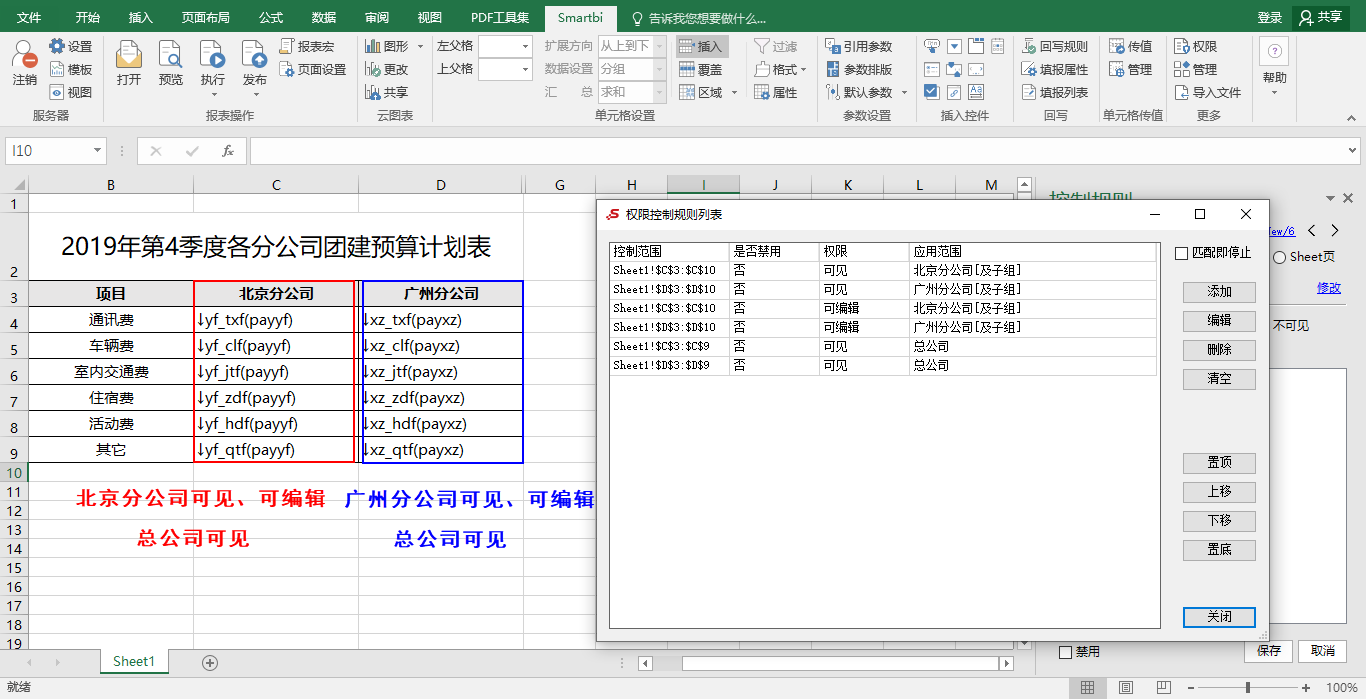Click zoom in plus button
1366x699 pixels.
pyautogui.click(x=1307, y=687)
